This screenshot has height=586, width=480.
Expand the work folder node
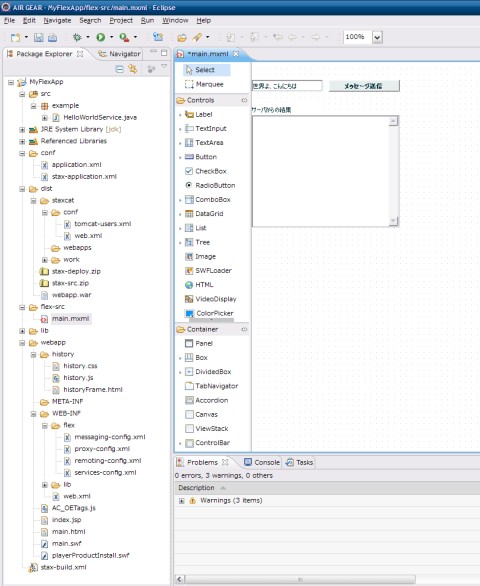coord(44,260)
